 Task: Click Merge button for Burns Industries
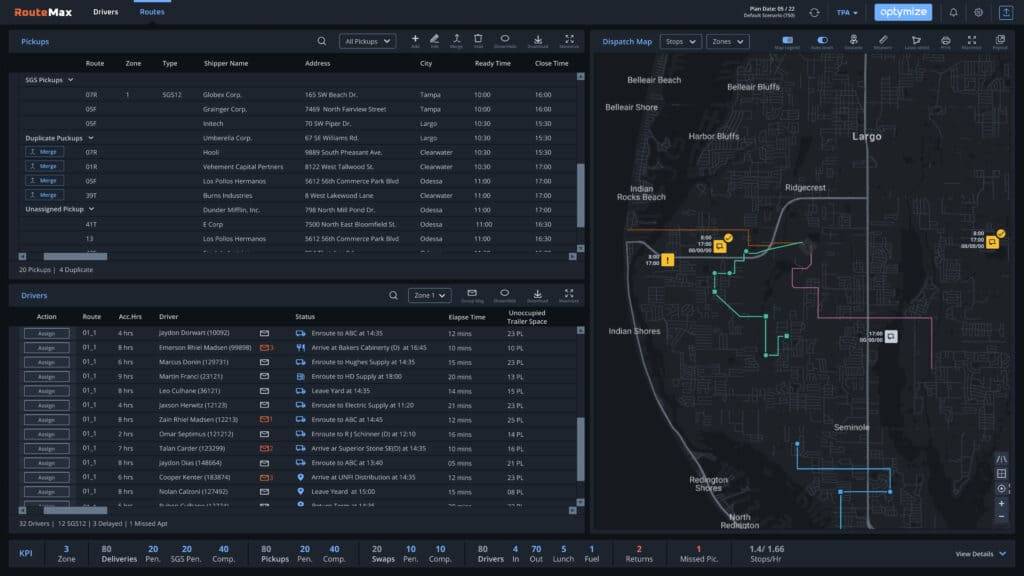click(44, 195)
